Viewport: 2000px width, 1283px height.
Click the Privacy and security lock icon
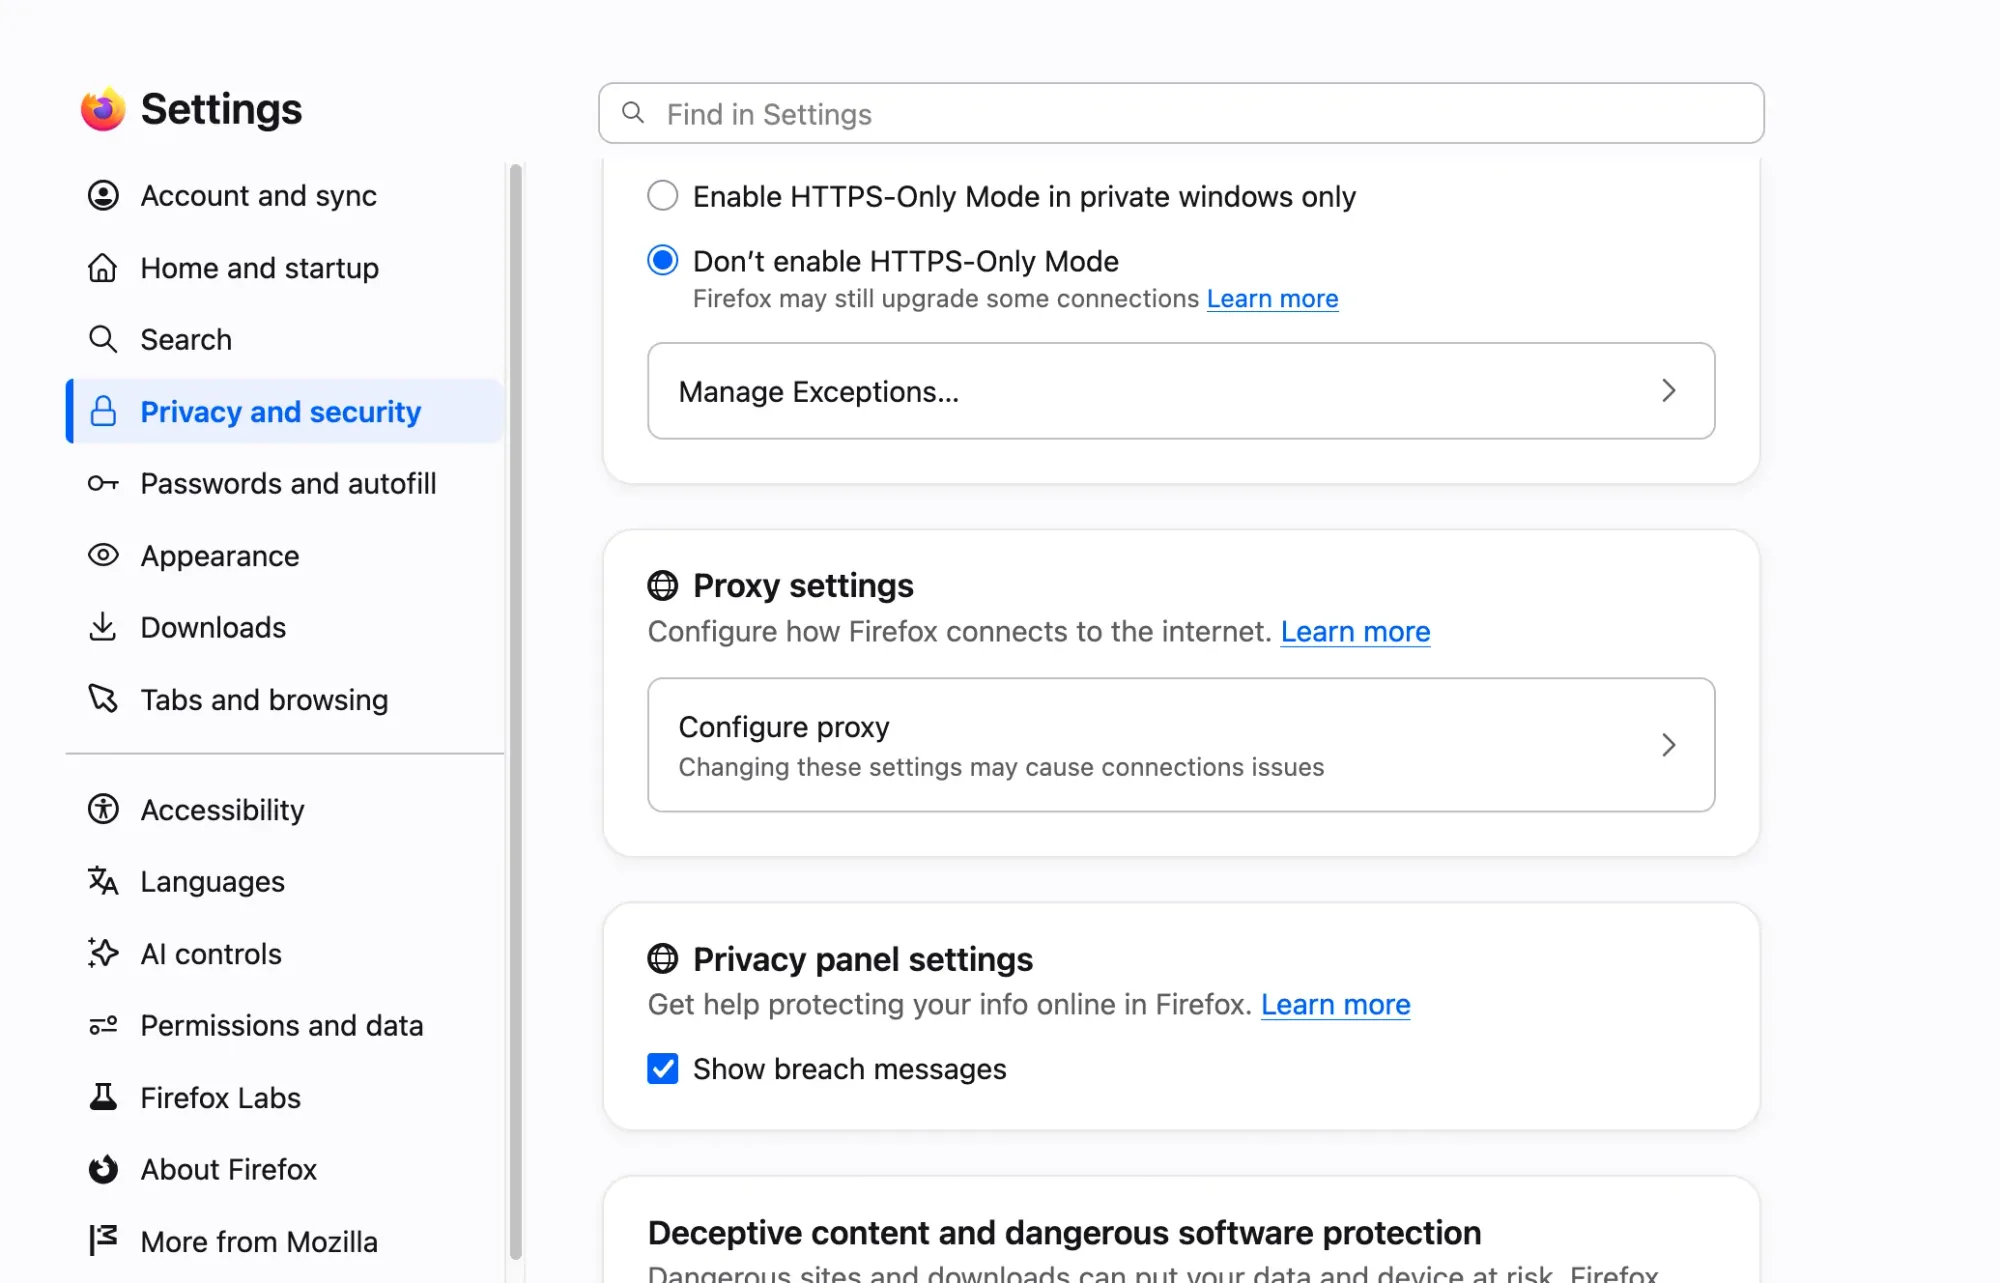click(x=103, y=411)
